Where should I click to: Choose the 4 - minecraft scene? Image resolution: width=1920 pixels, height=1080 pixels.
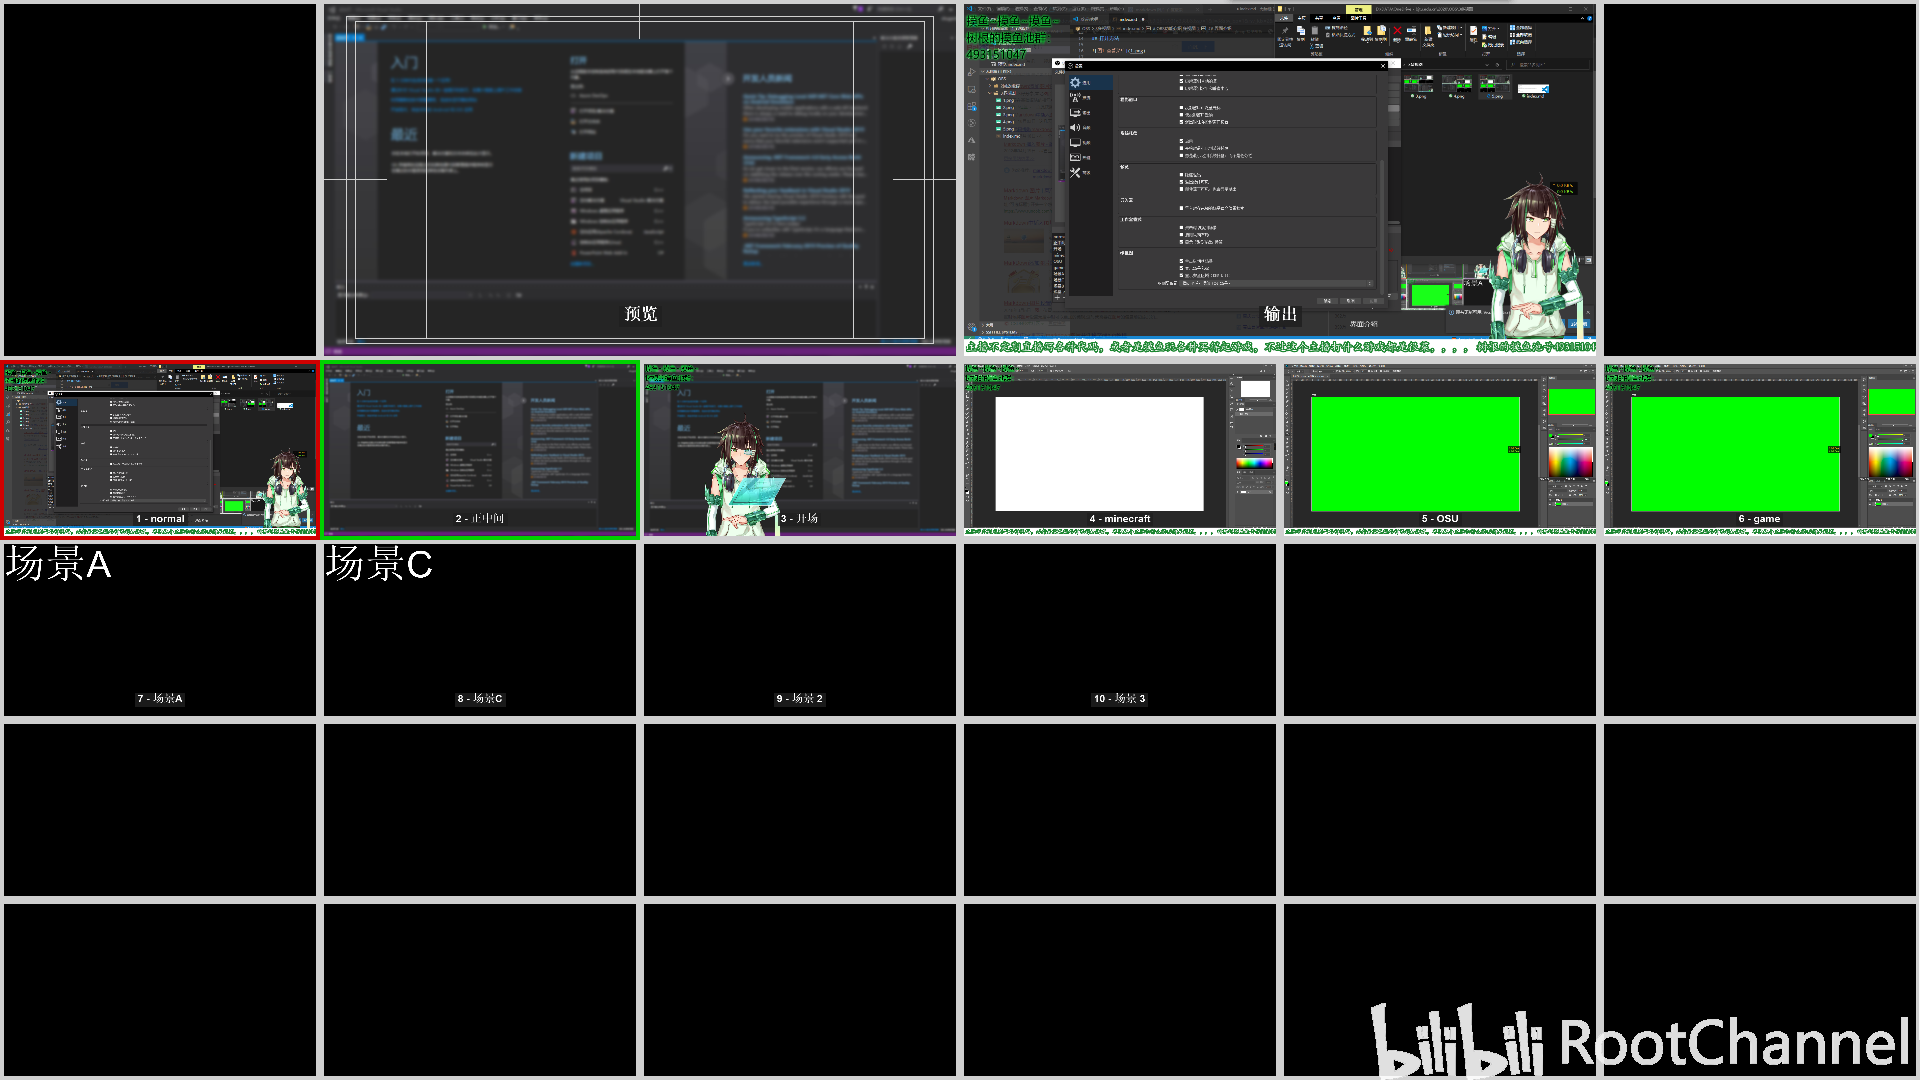click(1120, 450)
